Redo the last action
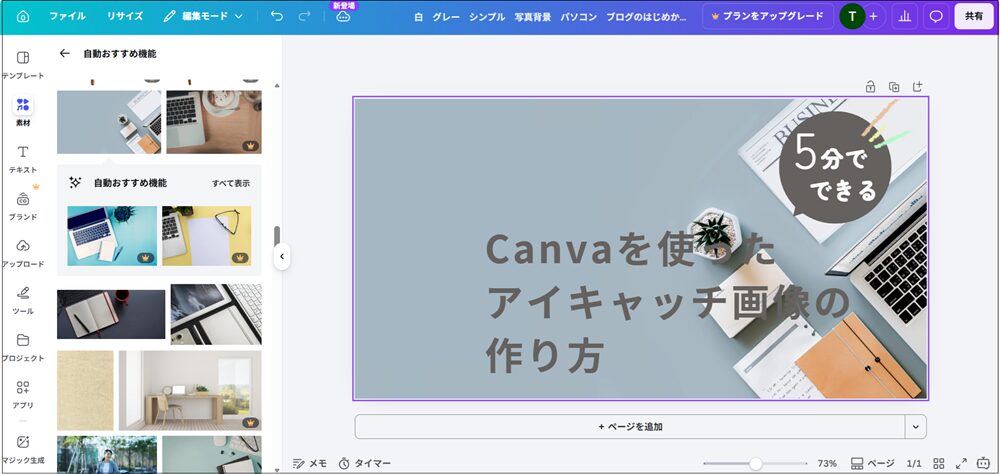 point(305,17)
